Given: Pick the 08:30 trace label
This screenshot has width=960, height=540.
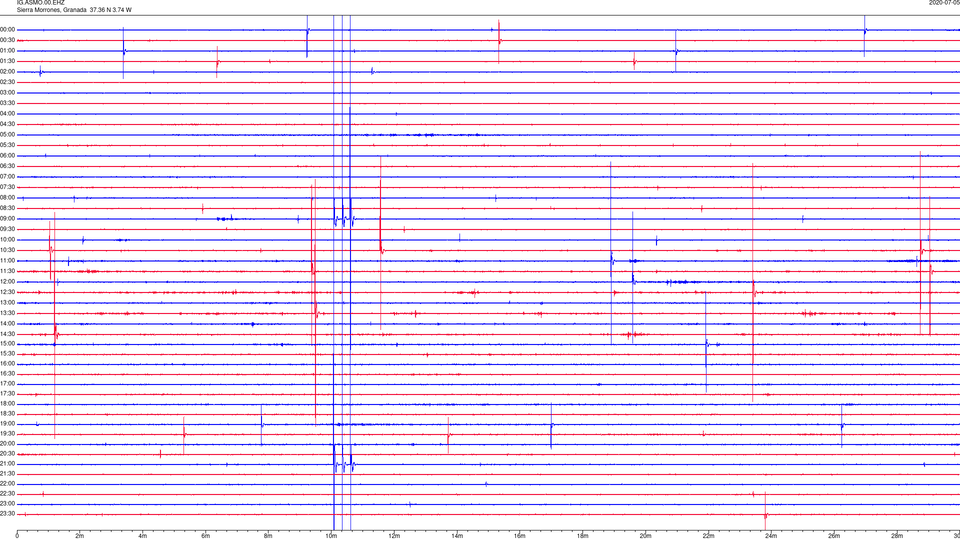Looking at the screenshot, I should pos(8,208).
